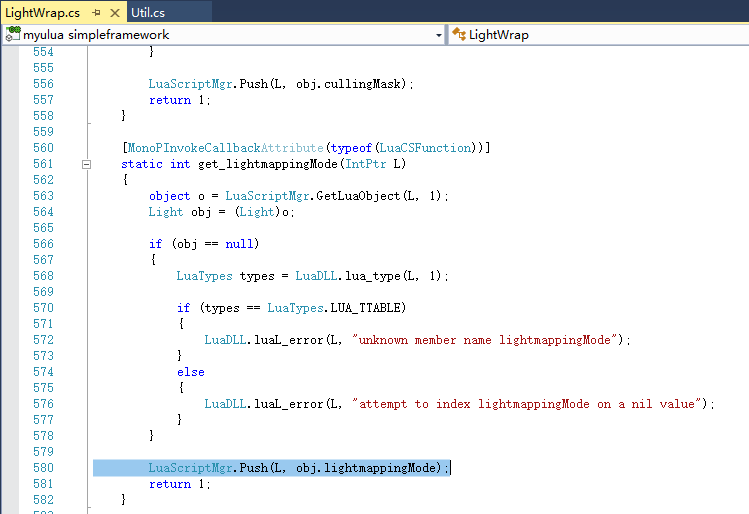Pin the LightWrap.cs tab

[96, 13]
